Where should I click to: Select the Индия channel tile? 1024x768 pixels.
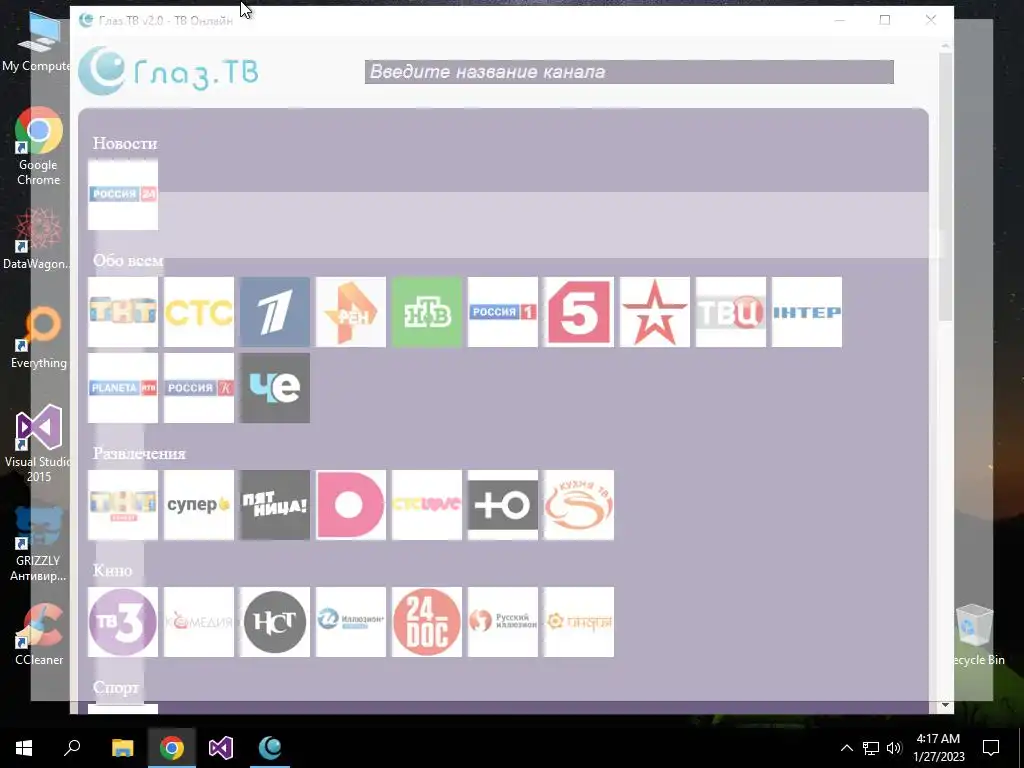coord(579,622)
